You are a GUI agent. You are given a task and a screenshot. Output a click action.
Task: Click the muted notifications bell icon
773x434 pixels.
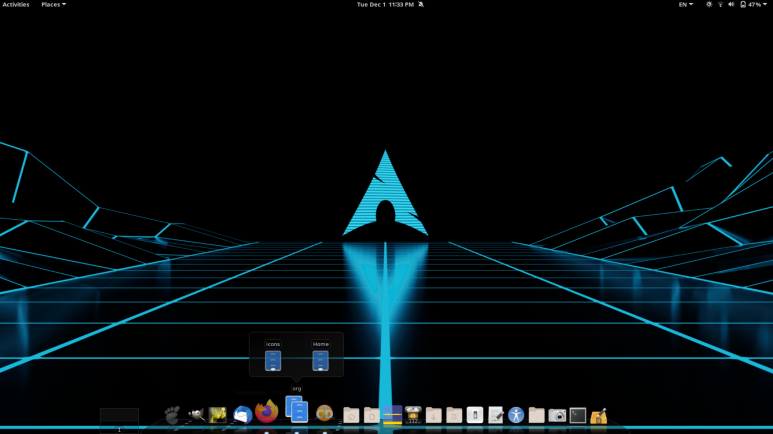(x=421, y=4)
